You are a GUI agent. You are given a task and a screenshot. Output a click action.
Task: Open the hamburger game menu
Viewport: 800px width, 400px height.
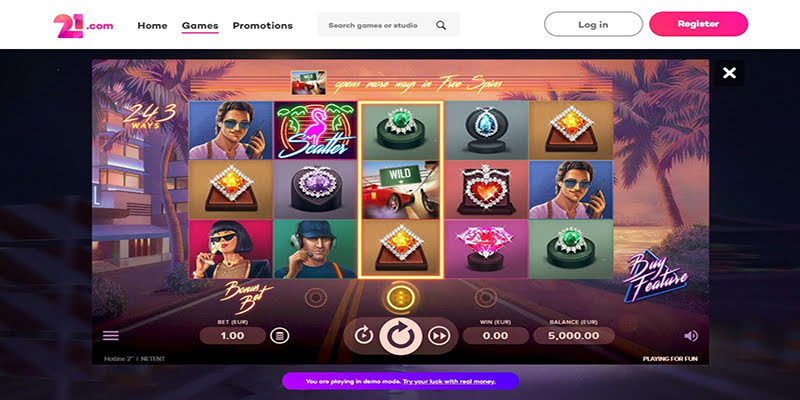111,335
